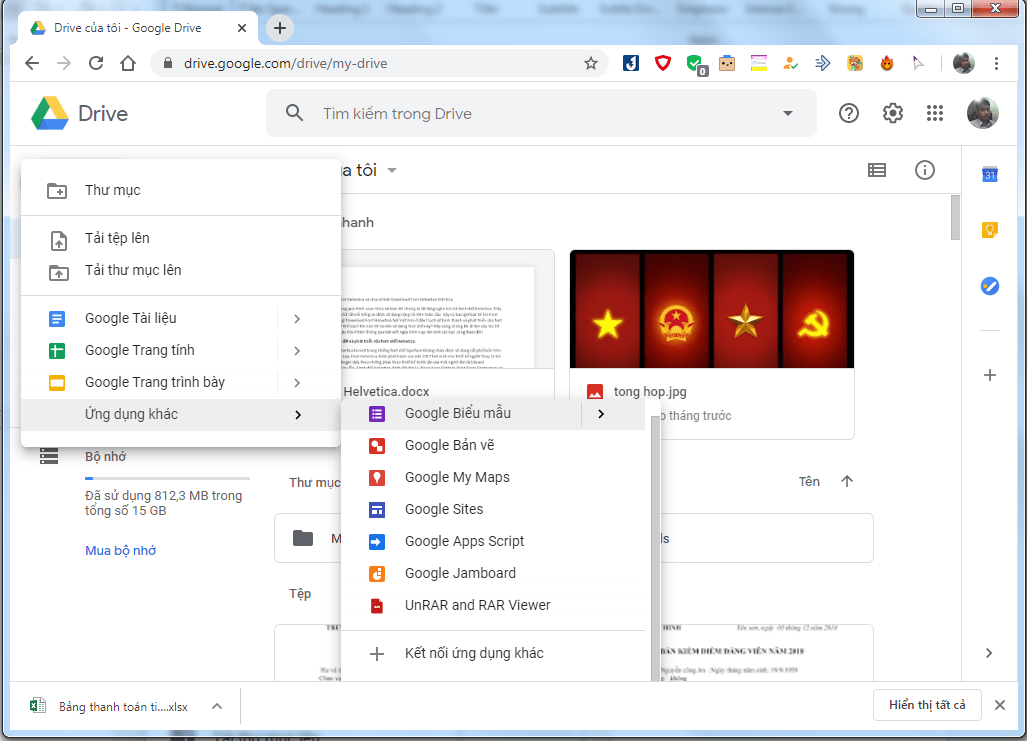
Task: Expand the side panel chevron
Action: [989, 653]
